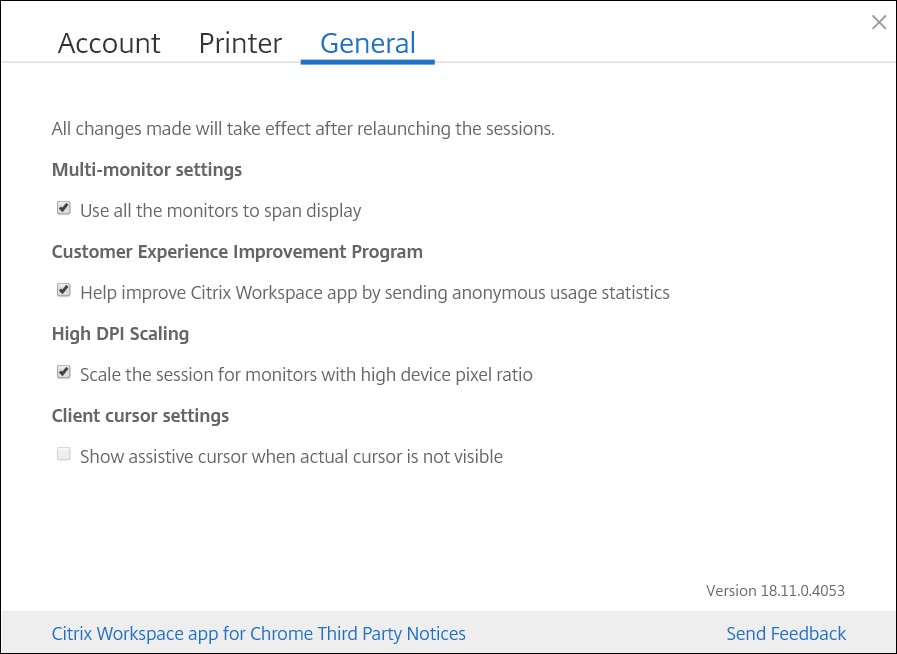Select the General tab
This screenshot has height=654, width=897.
[x=367, y=43]
